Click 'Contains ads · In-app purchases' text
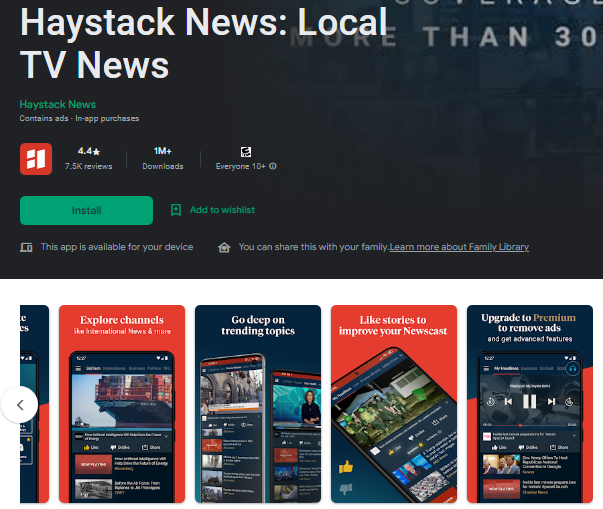 point(79,118)
